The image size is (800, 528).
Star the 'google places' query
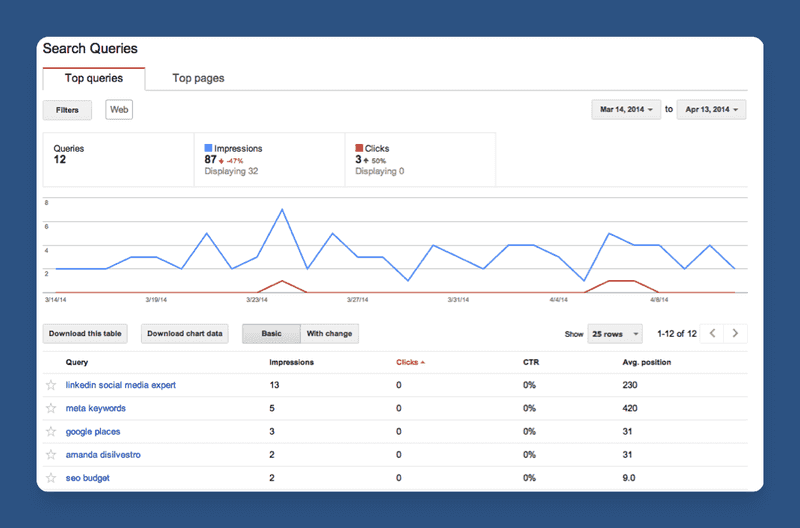51,431
